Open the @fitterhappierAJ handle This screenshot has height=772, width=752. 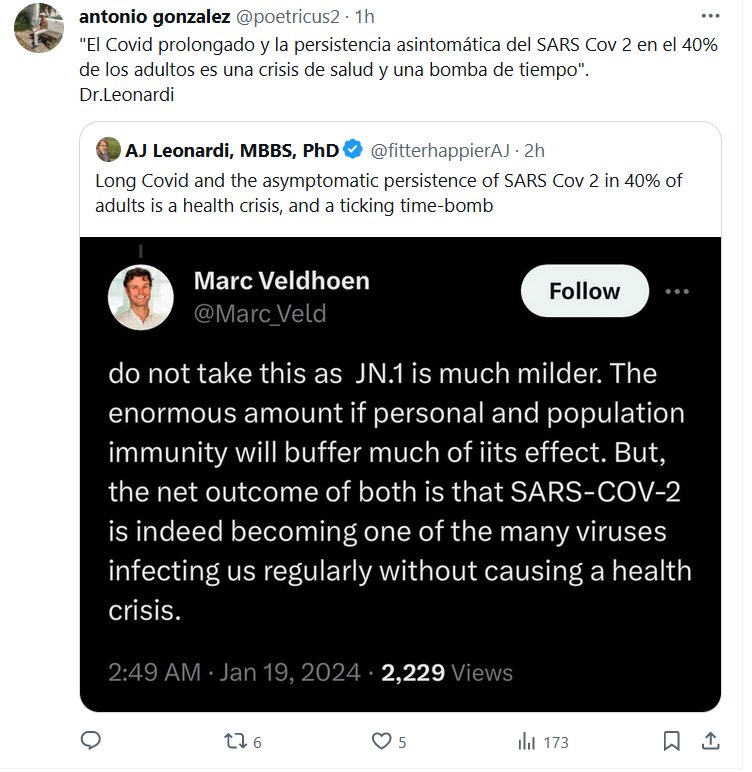pos(443,151)
